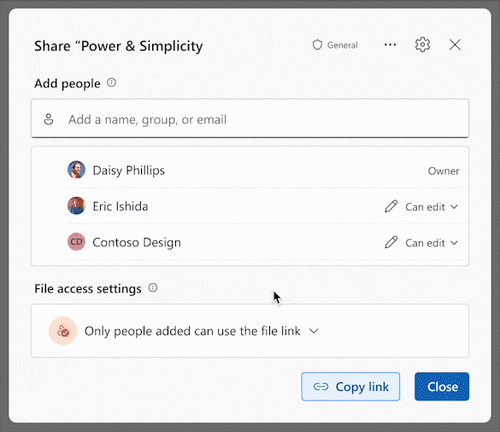Expand Contoso Design's Can edit dropdown
Screen dimensions: 500x432
click(432, 243)
